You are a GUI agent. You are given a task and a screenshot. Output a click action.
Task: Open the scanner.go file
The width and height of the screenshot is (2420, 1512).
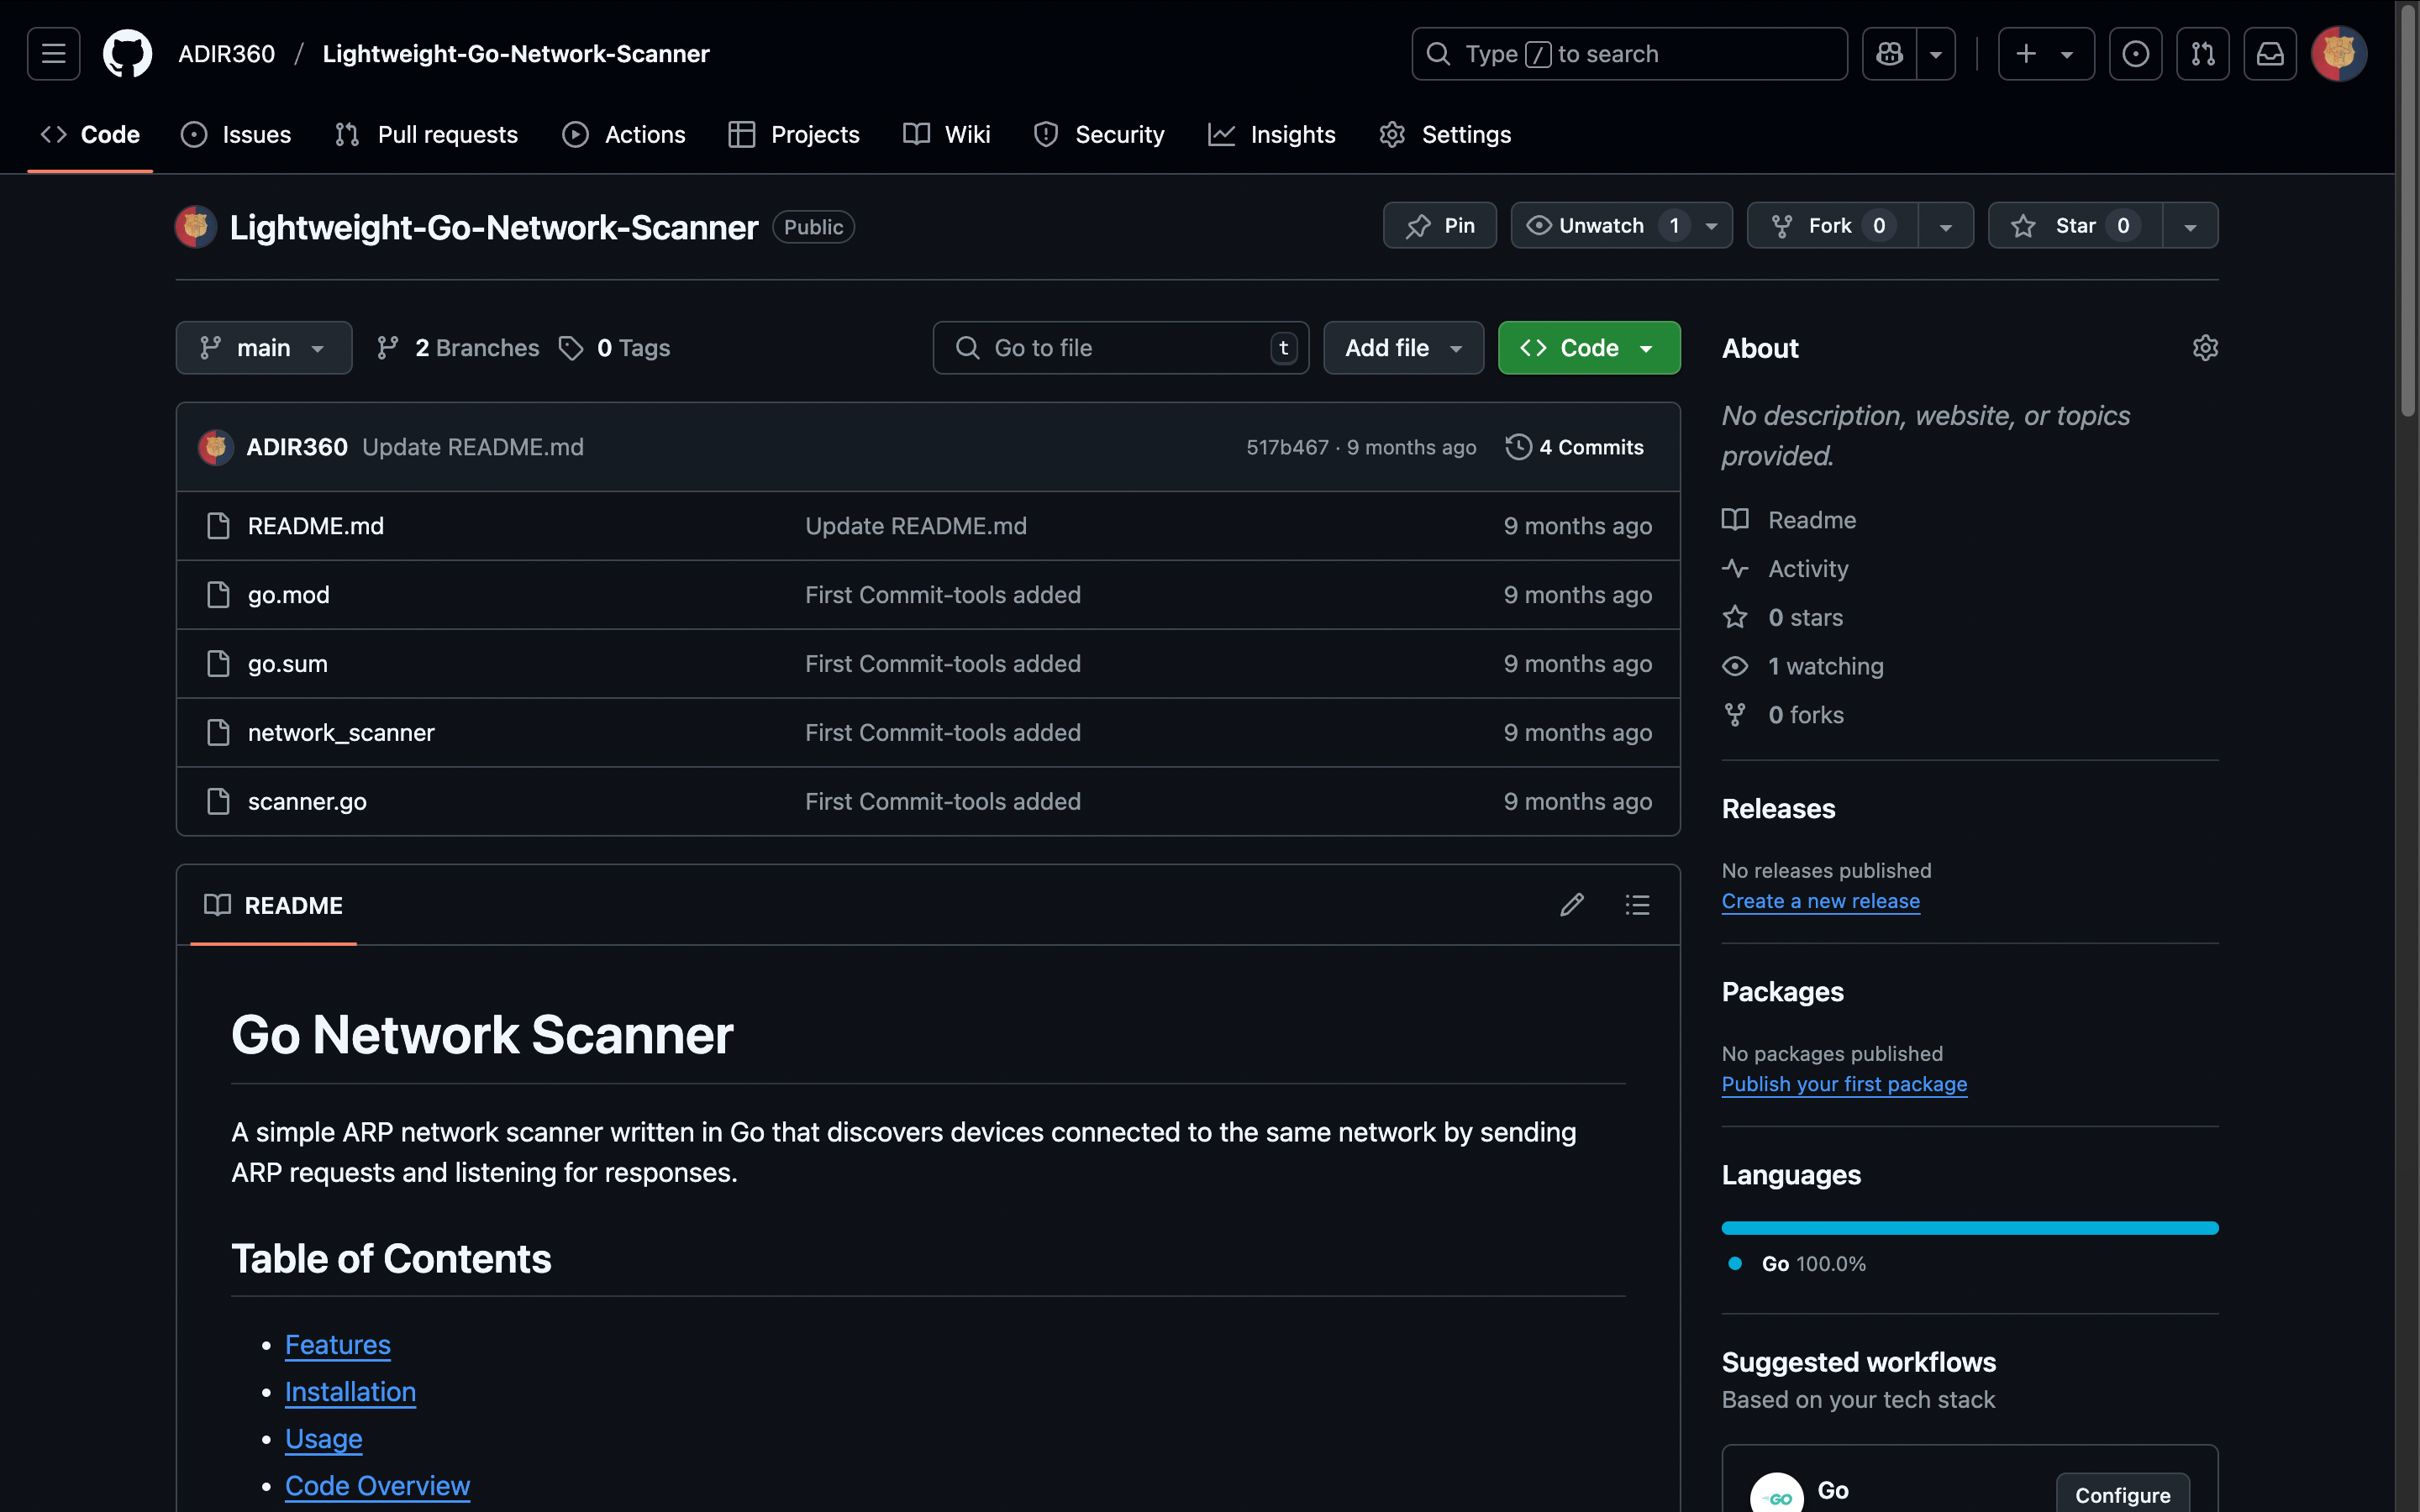coord(307,802)
